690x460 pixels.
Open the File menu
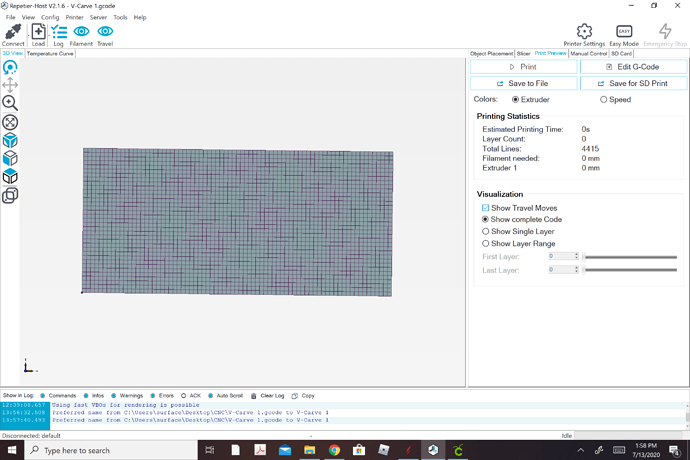pyautogui.click(x=11, y=18)
